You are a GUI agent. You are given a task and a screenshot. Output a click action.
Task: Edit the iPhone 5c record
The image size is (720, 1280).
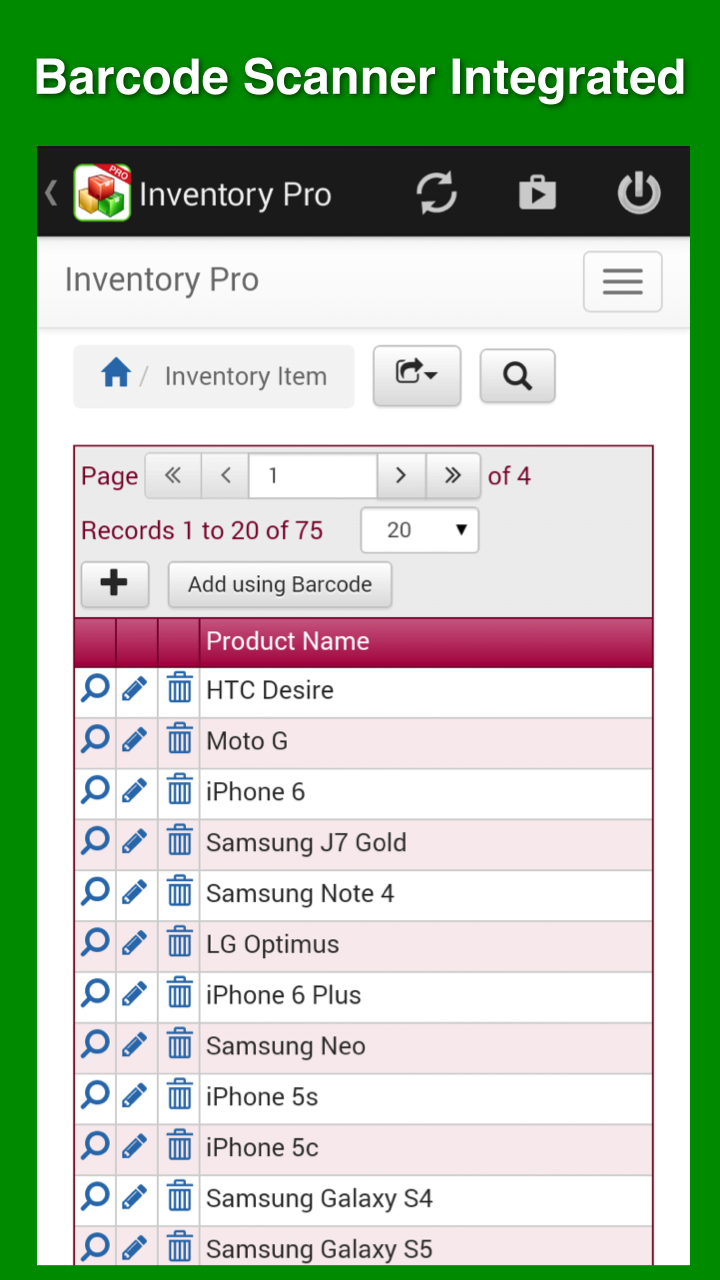135,1148
